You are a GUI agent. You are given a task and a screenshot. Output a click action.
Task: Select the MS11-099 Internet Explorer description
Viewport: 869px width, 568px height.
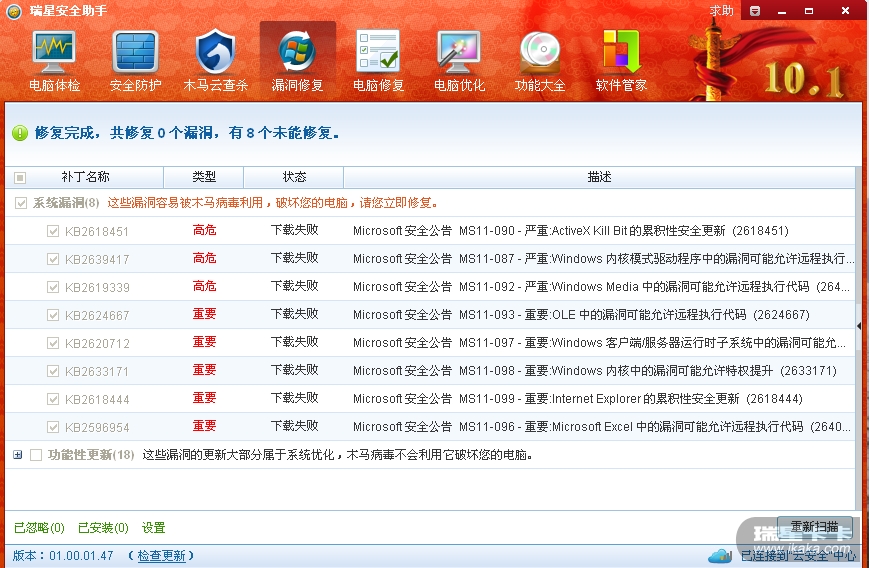(578, 398)
